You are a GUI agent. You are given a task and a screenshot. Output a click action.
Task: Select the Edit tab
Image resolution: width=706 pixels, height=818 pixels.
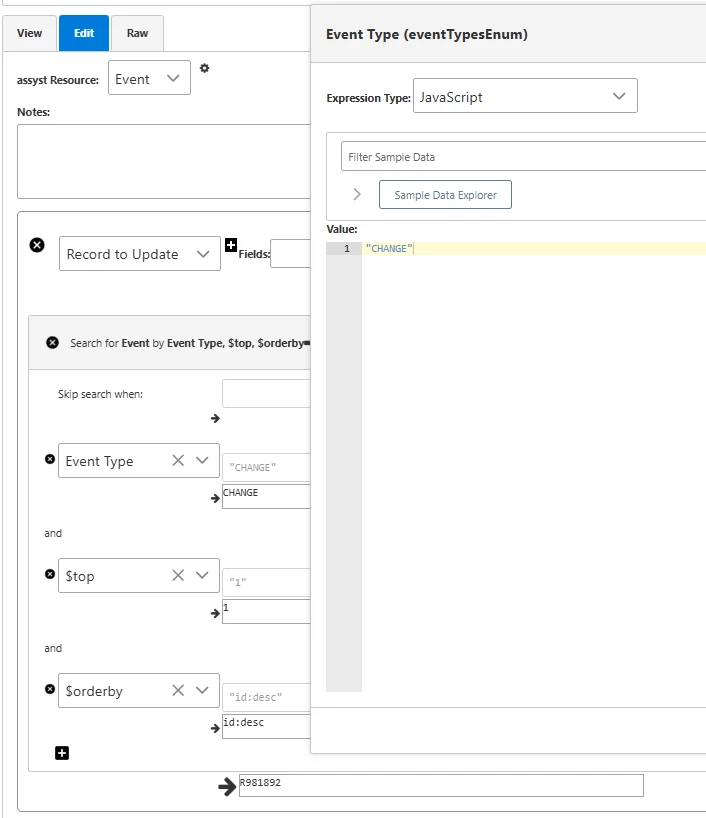pyautogui.click(x=84, y=33)
